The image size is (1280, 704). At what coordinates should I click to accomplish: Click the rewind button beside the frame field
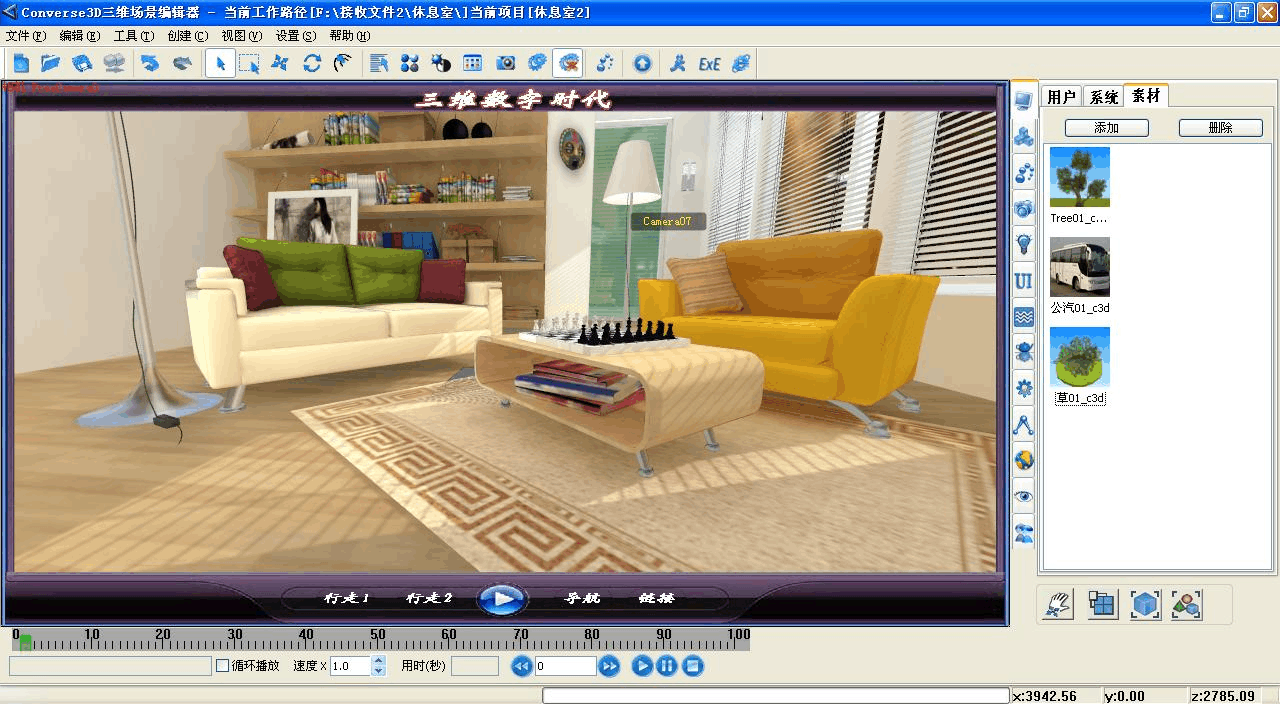point(521,666)
